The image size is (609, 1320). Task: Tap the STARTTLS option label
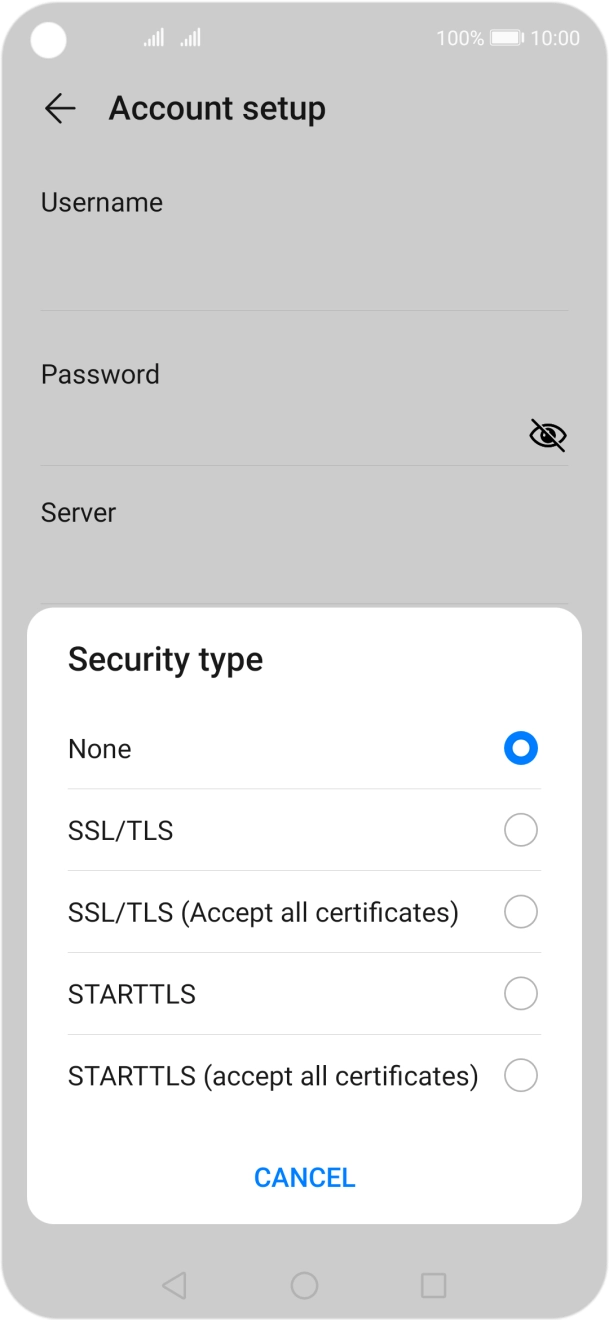[132, 994]
